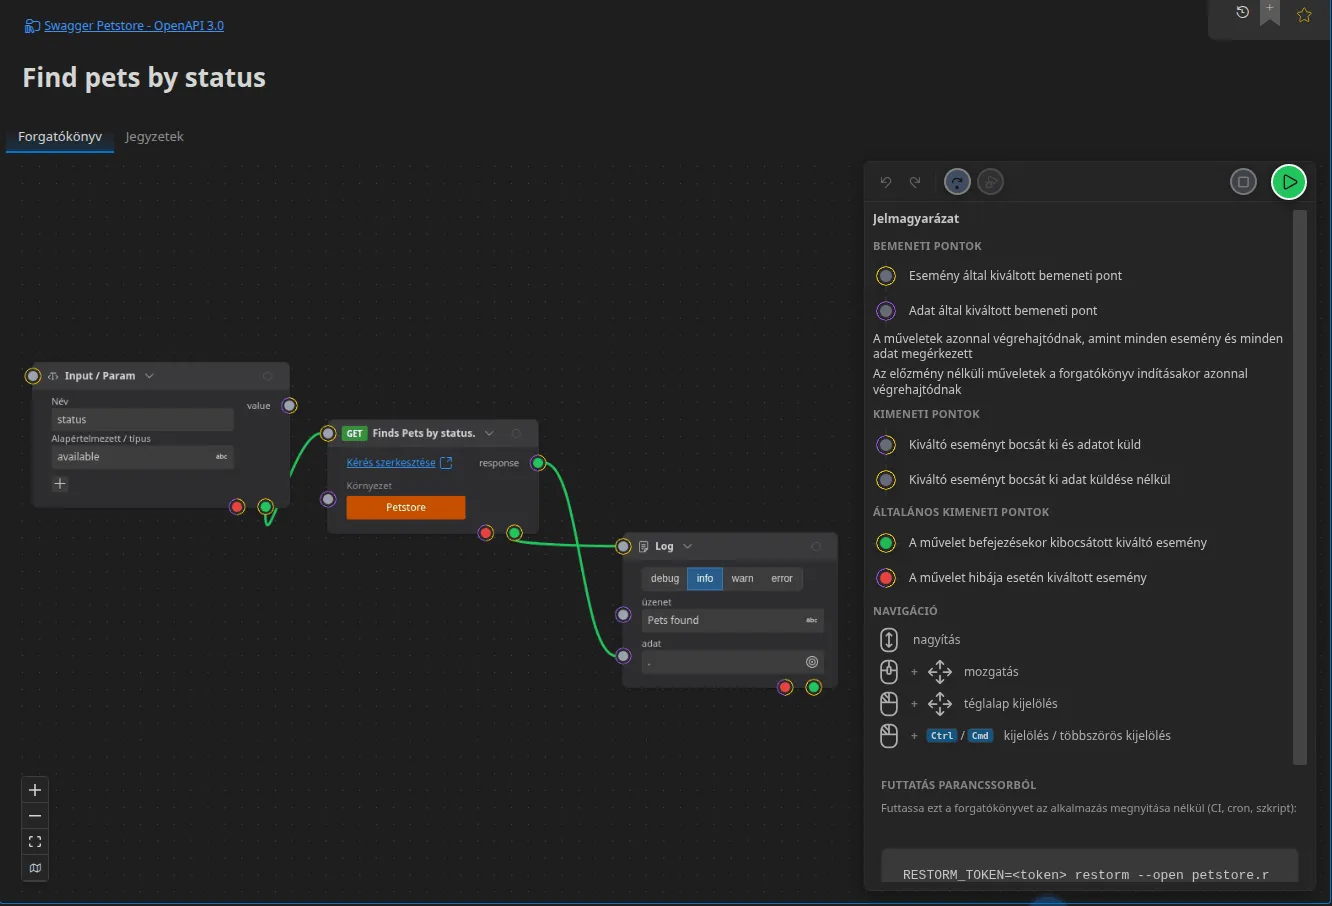Expand the Finds Pets by status node chevron
Screen dimensions: 1332x906
489,433
